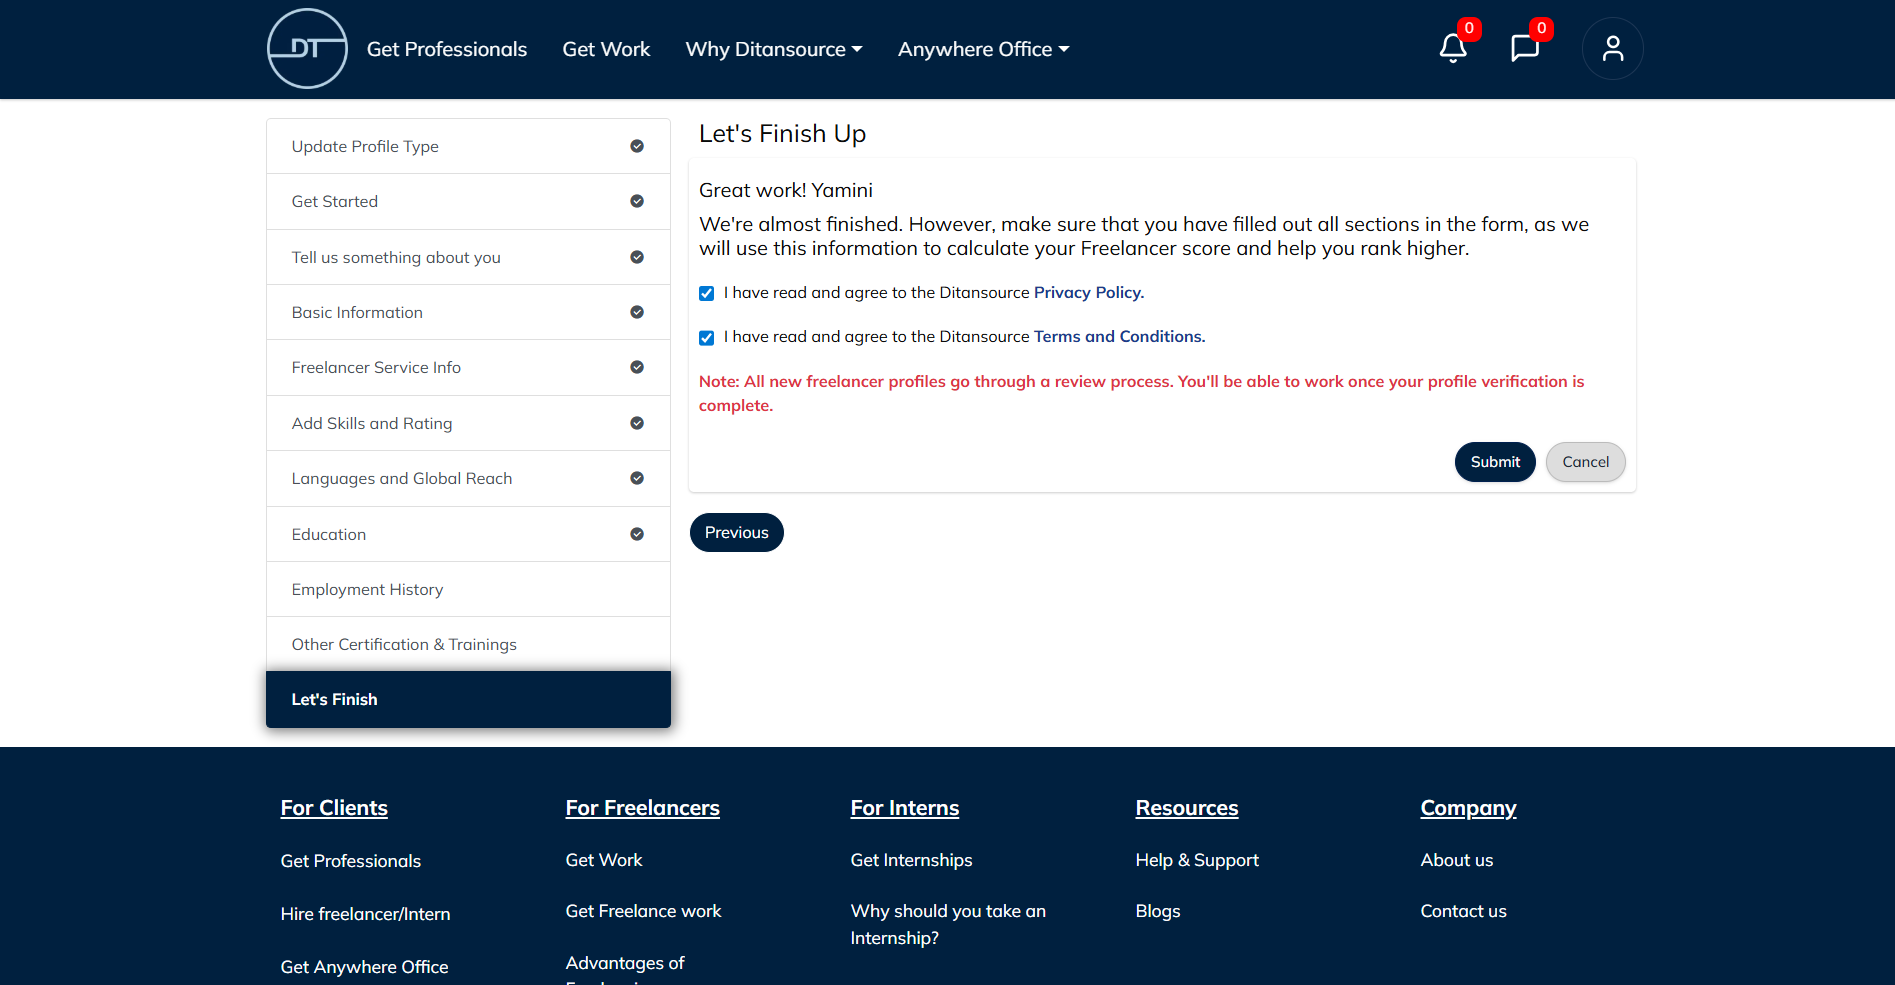Go to Languages and Global Reach step

coord(468,479)
